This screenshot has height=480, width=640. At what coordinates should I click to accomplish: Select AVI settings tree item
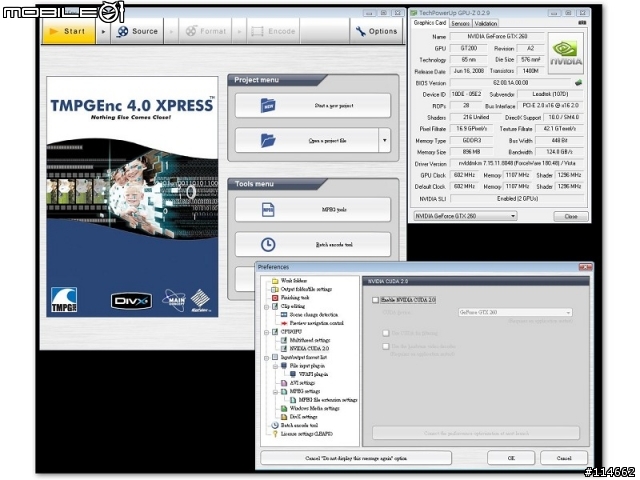pos(302,383)
